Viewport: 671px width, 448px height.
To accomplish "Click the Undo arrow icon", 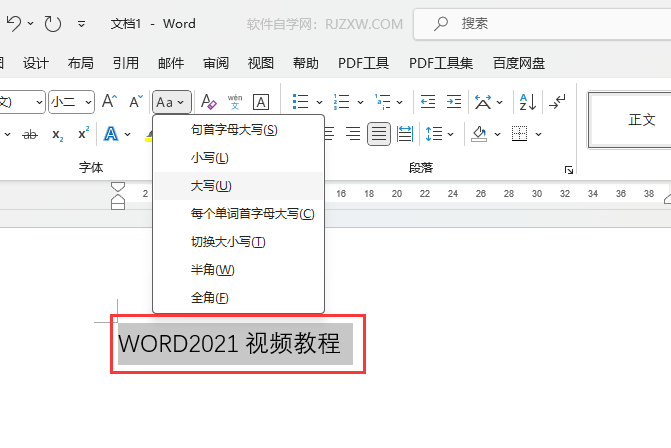I will point(14,24).
